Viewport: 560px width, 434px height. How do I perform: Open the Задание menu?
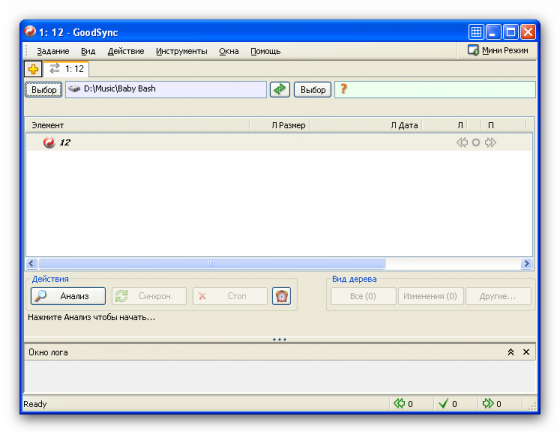tap(53, 51)
